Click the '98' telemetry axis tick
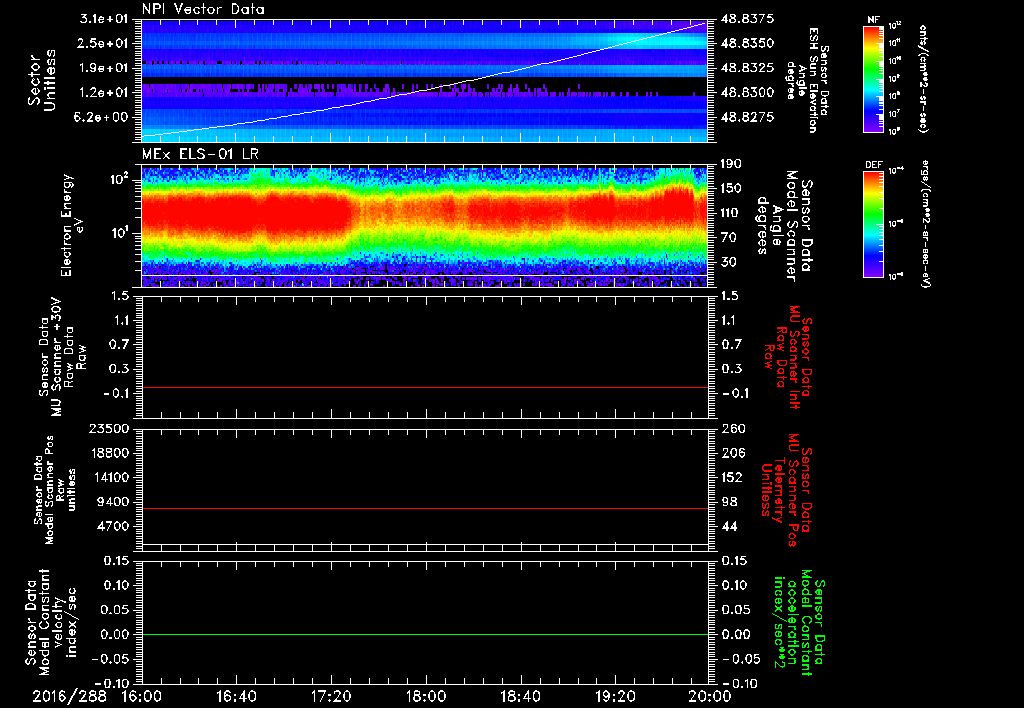Screen dimensions: 1024x708 [728, 502]
